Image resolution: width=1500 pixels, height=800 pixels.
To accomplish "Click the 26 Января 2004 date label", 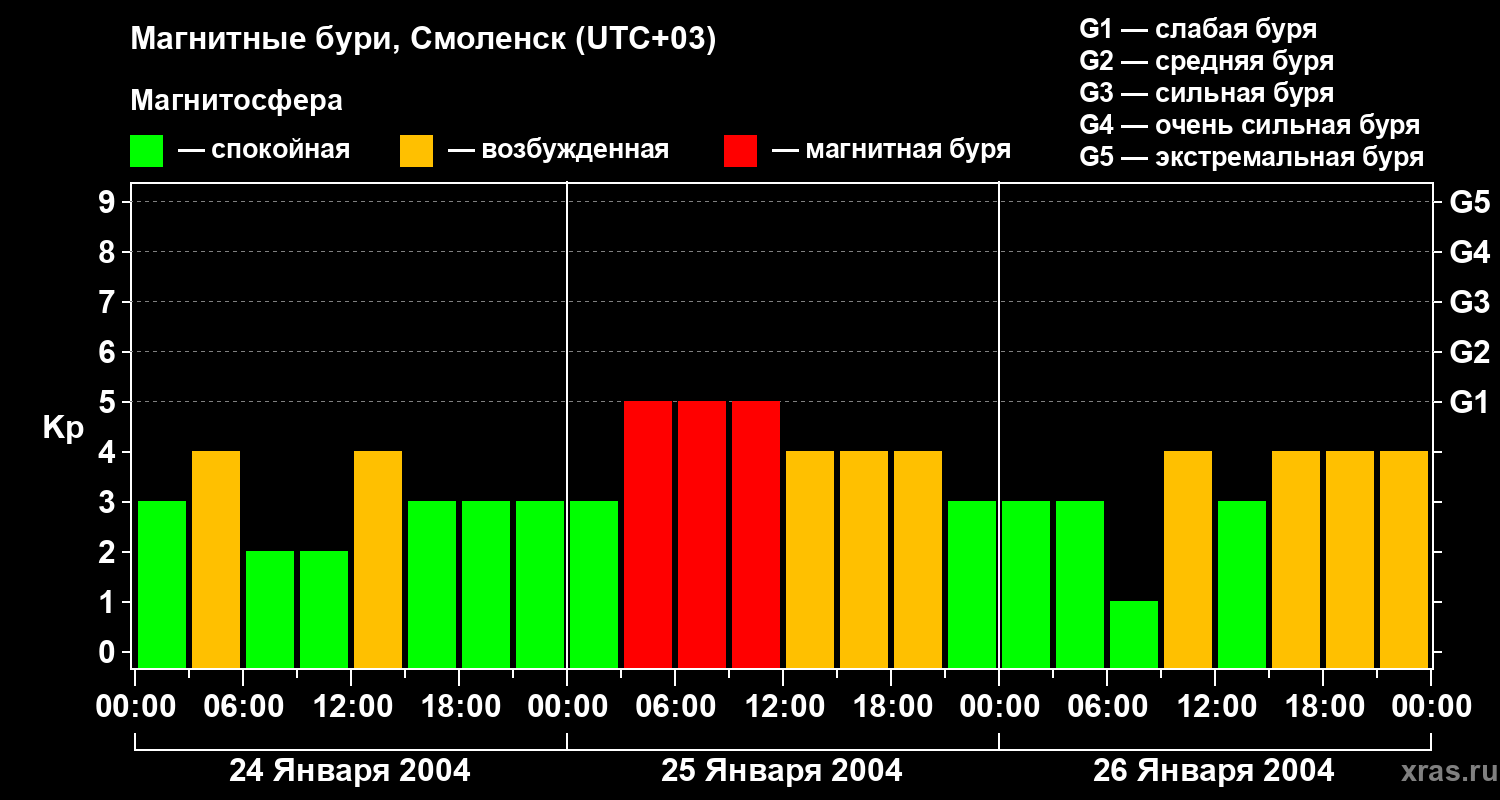I will pos(1214,771).
